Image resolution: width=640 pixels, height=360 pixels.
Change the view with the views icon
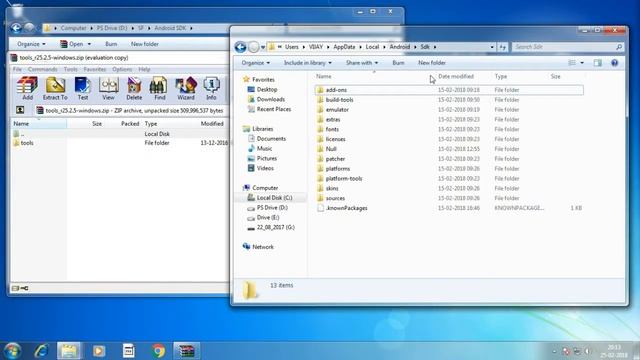pyautogui.click(x=572, y=63)
